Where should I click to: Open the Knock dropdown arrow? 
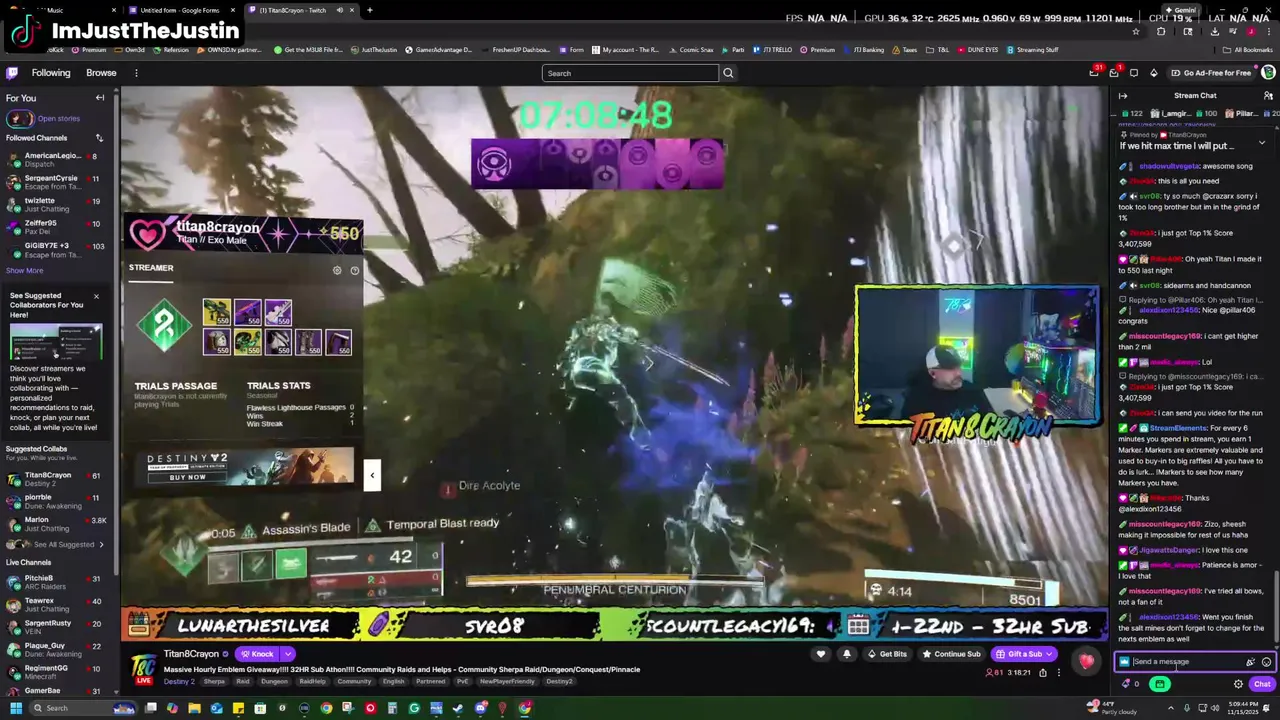click(x=288, y=654)
